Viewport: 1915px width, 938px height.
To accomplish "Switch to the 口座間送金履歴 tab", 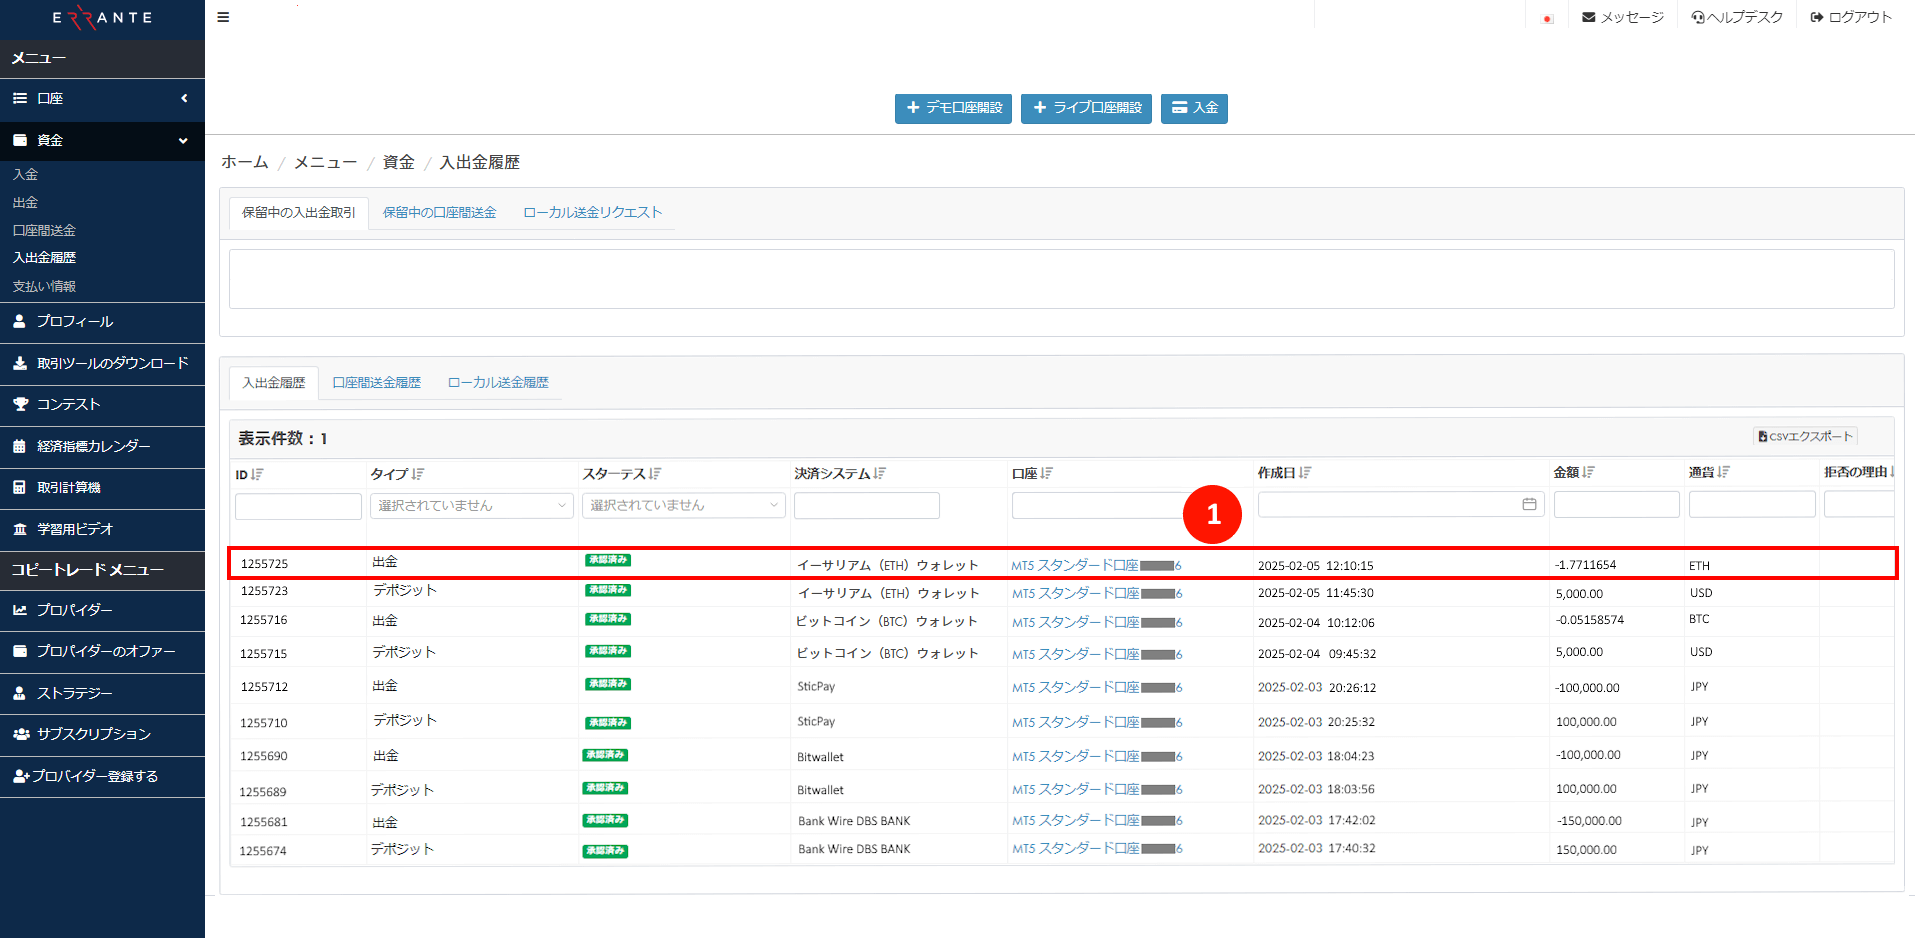I will pyautogui.click(x=375, y=382).
